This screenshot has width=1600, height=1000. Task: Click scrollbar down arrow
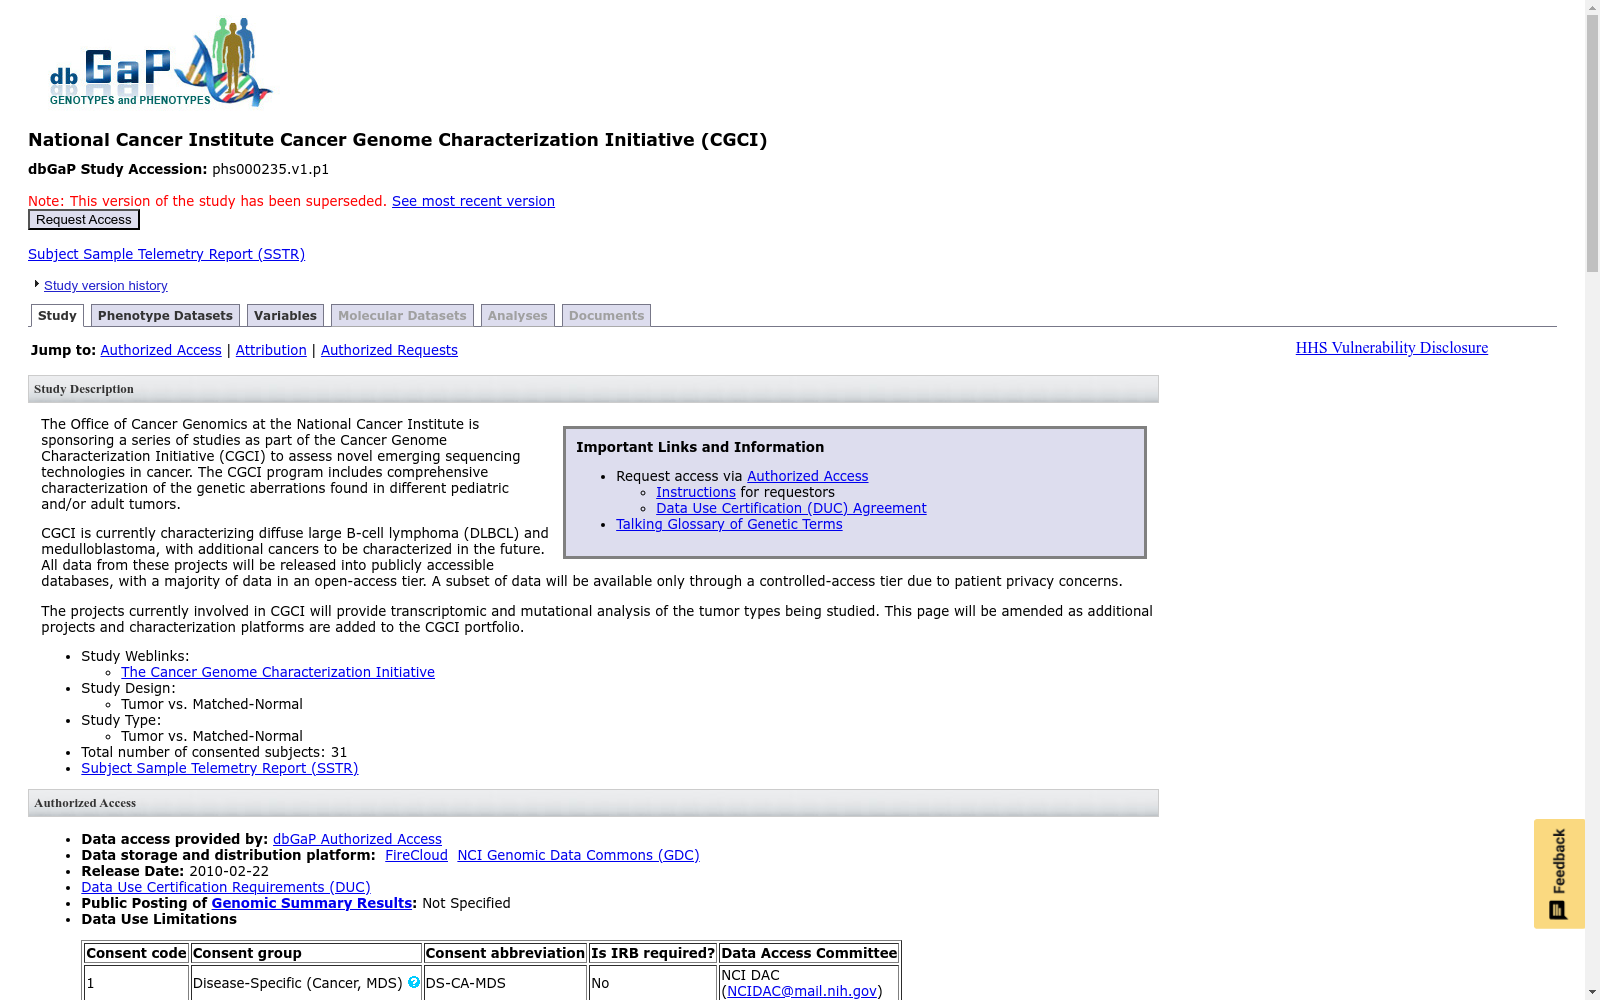point(1592,992)
